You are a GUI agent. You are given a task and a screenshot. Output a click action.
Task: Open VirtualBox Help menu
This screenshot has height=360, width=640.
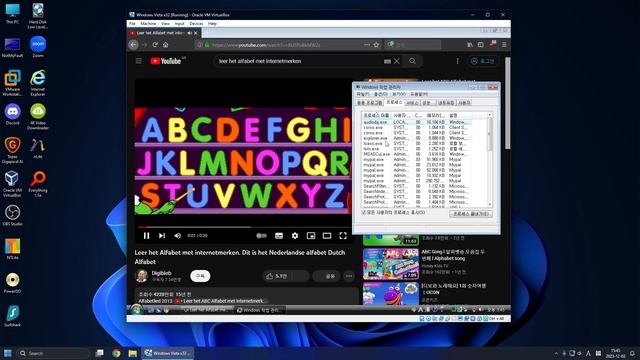click(212, 24)
